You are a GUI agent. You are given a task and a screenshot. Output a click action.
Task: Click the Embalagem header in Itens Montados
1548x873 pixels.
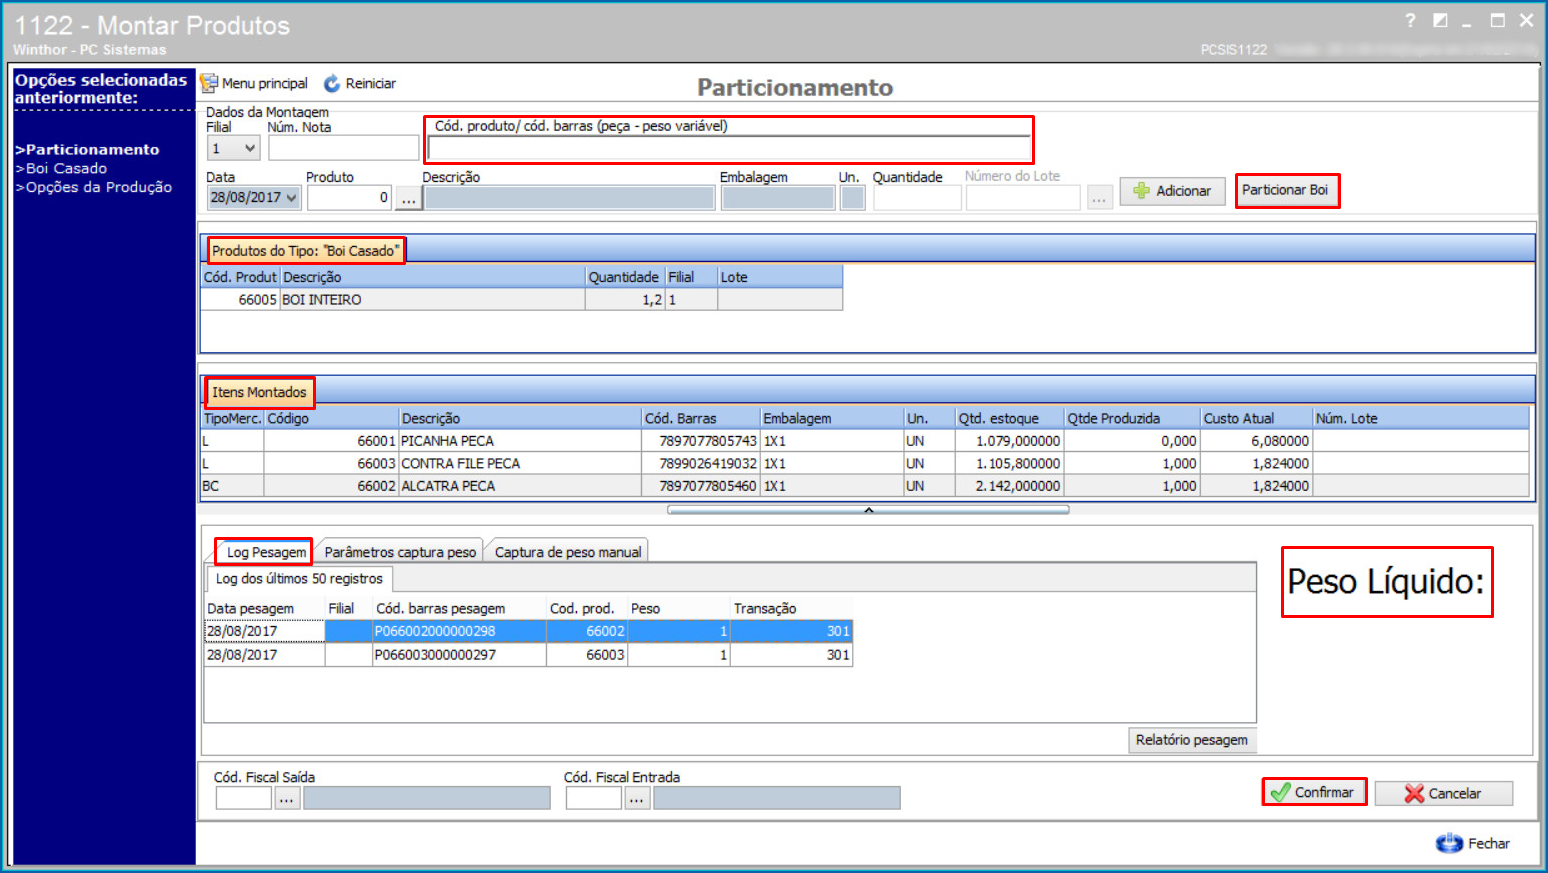pos(832,418)
